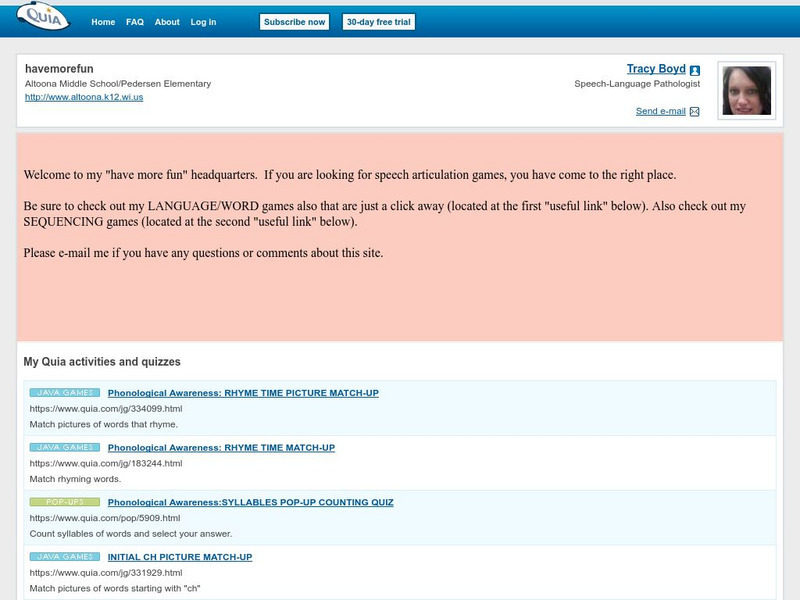Select Log in from the top navigation
The height and width of the screenshot is (600, 800).
[x=205, y=22]
